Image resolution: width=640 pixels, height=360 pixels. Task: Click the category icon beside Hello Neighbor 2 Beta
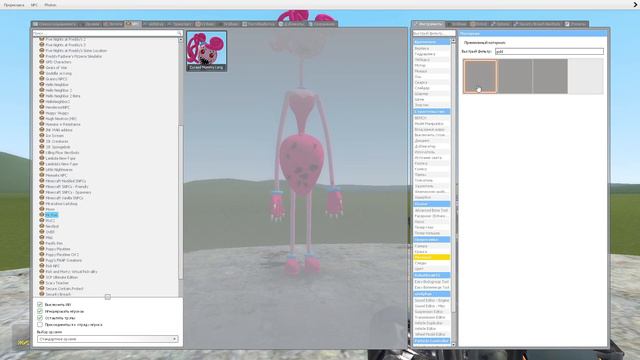tap(42, 96)
